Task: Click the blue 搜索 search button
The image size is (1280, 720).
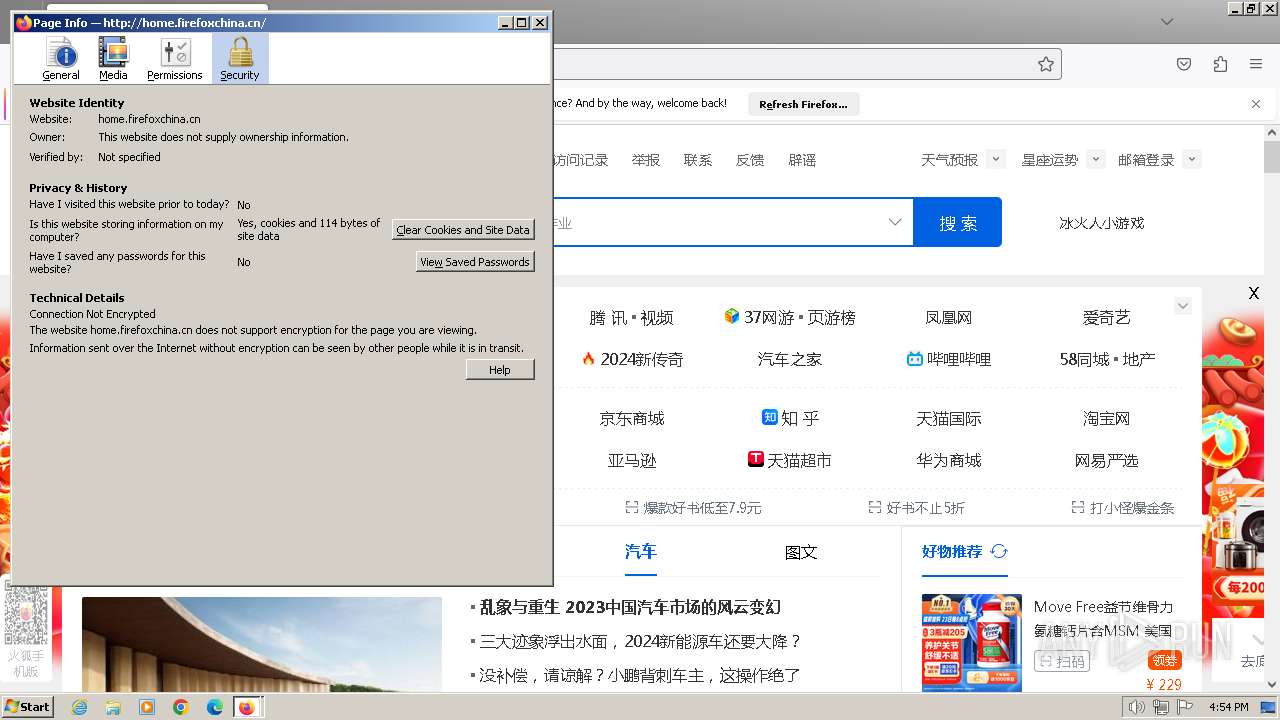Action: (x=958, y=222)
